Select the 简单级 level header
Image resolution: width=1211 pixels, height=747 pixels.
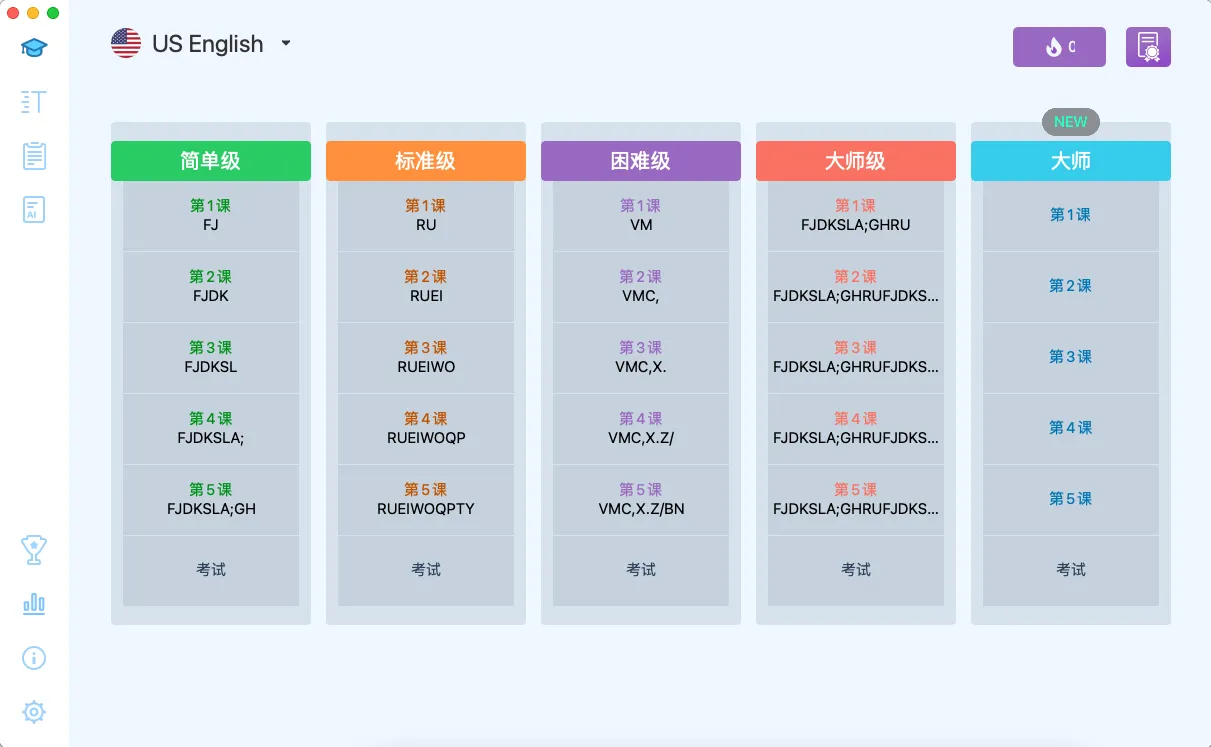click(211, 161)
